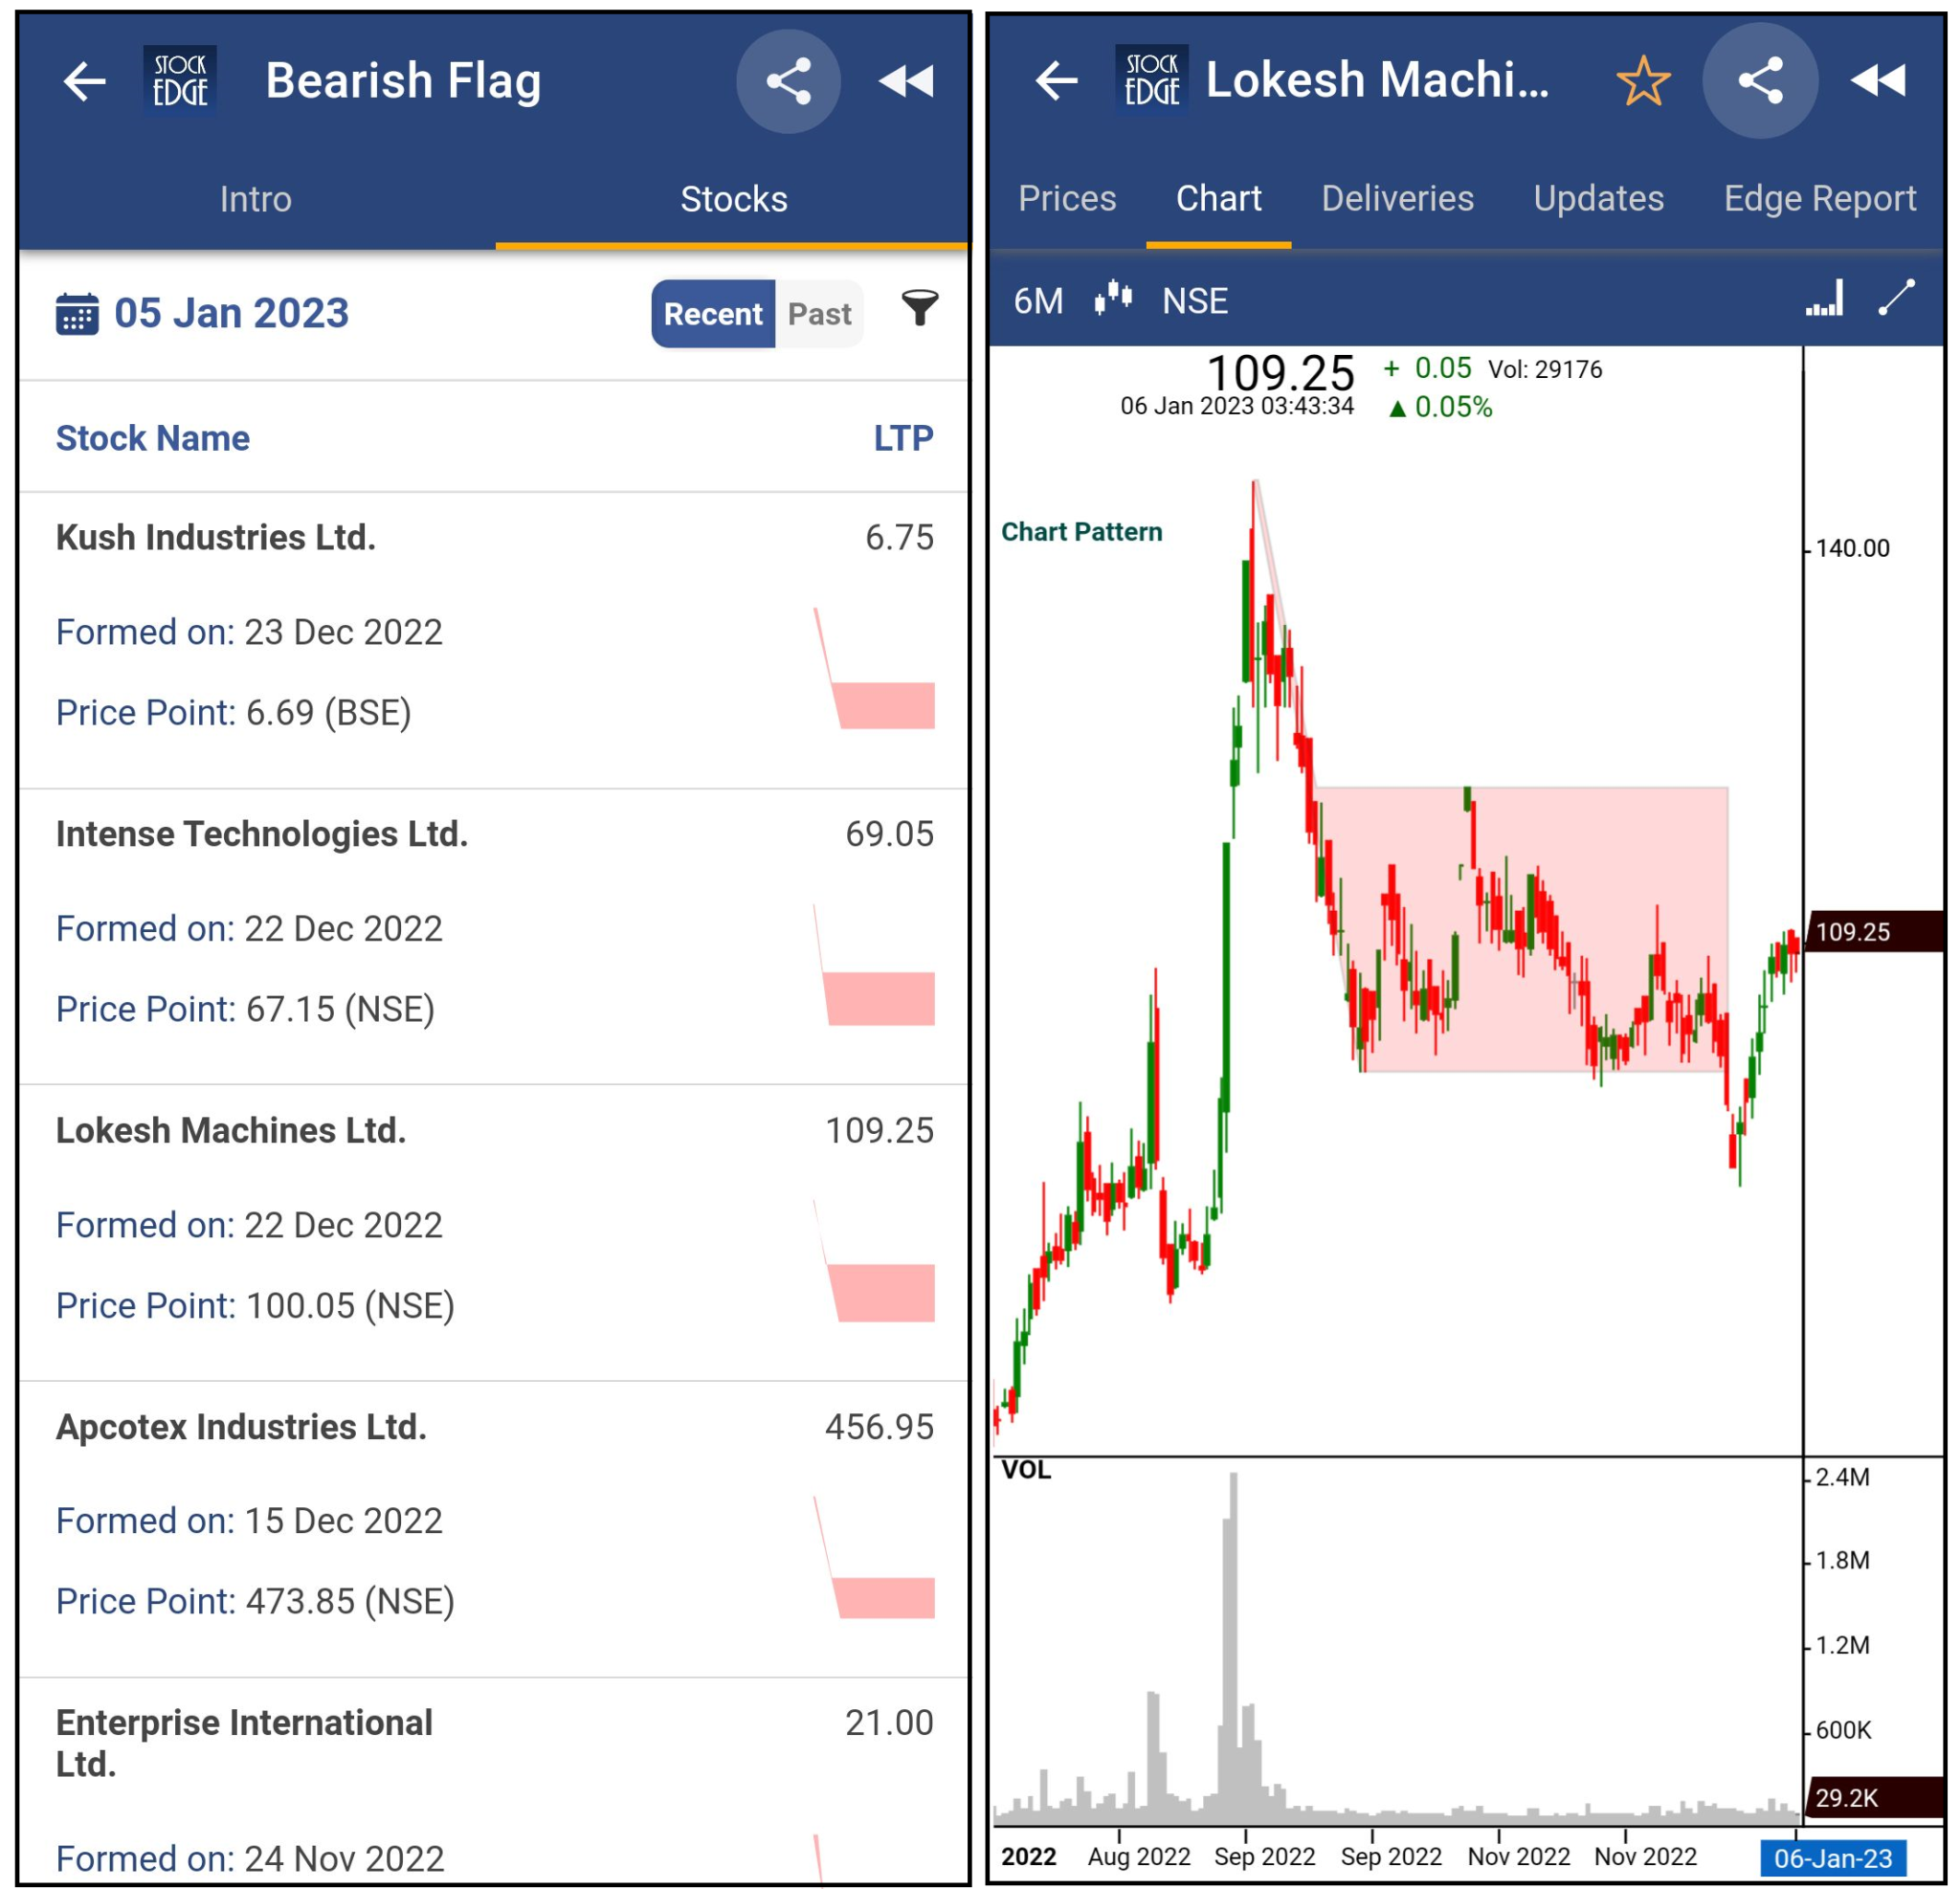
Task: Switch the scan view to Past
Action: 818,313
